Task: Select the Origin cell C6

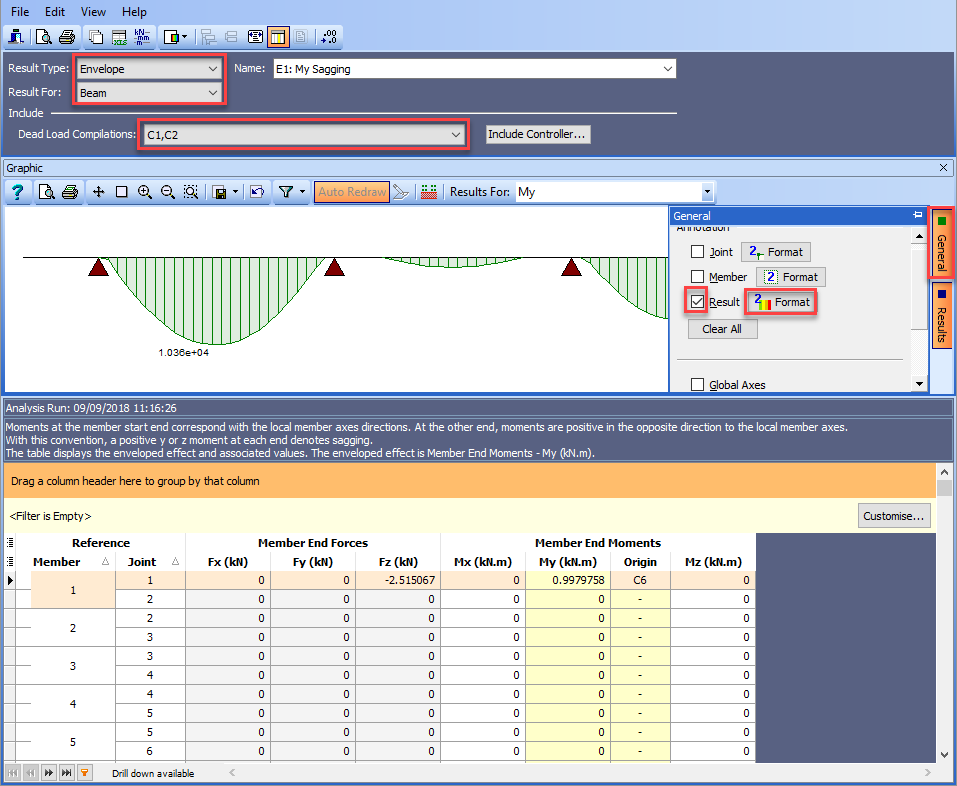Action: click(640, 580)
